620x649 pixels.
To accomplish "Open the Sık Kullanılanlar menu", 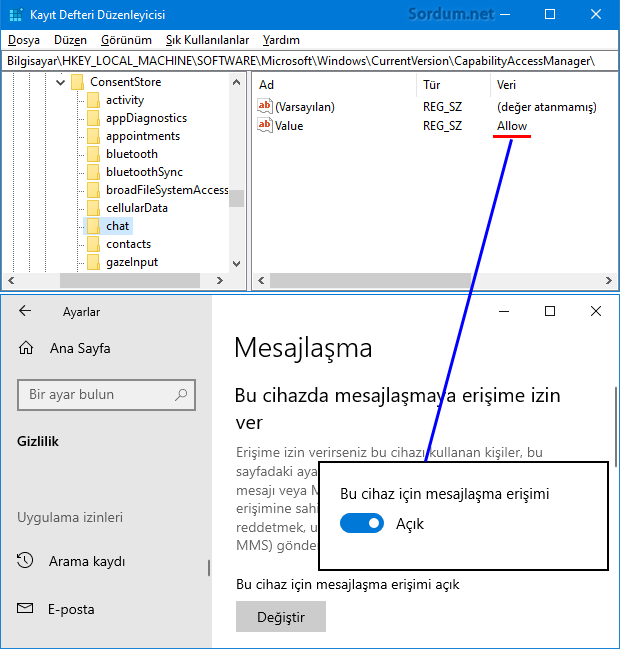I will point(207,40).
